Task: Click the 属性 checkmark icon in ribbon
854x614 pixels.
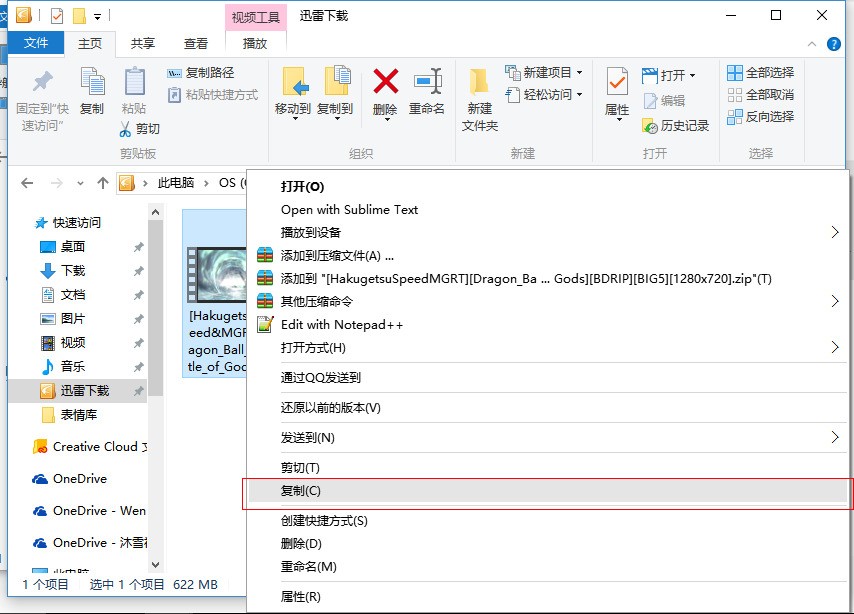Action: [617, 82]
